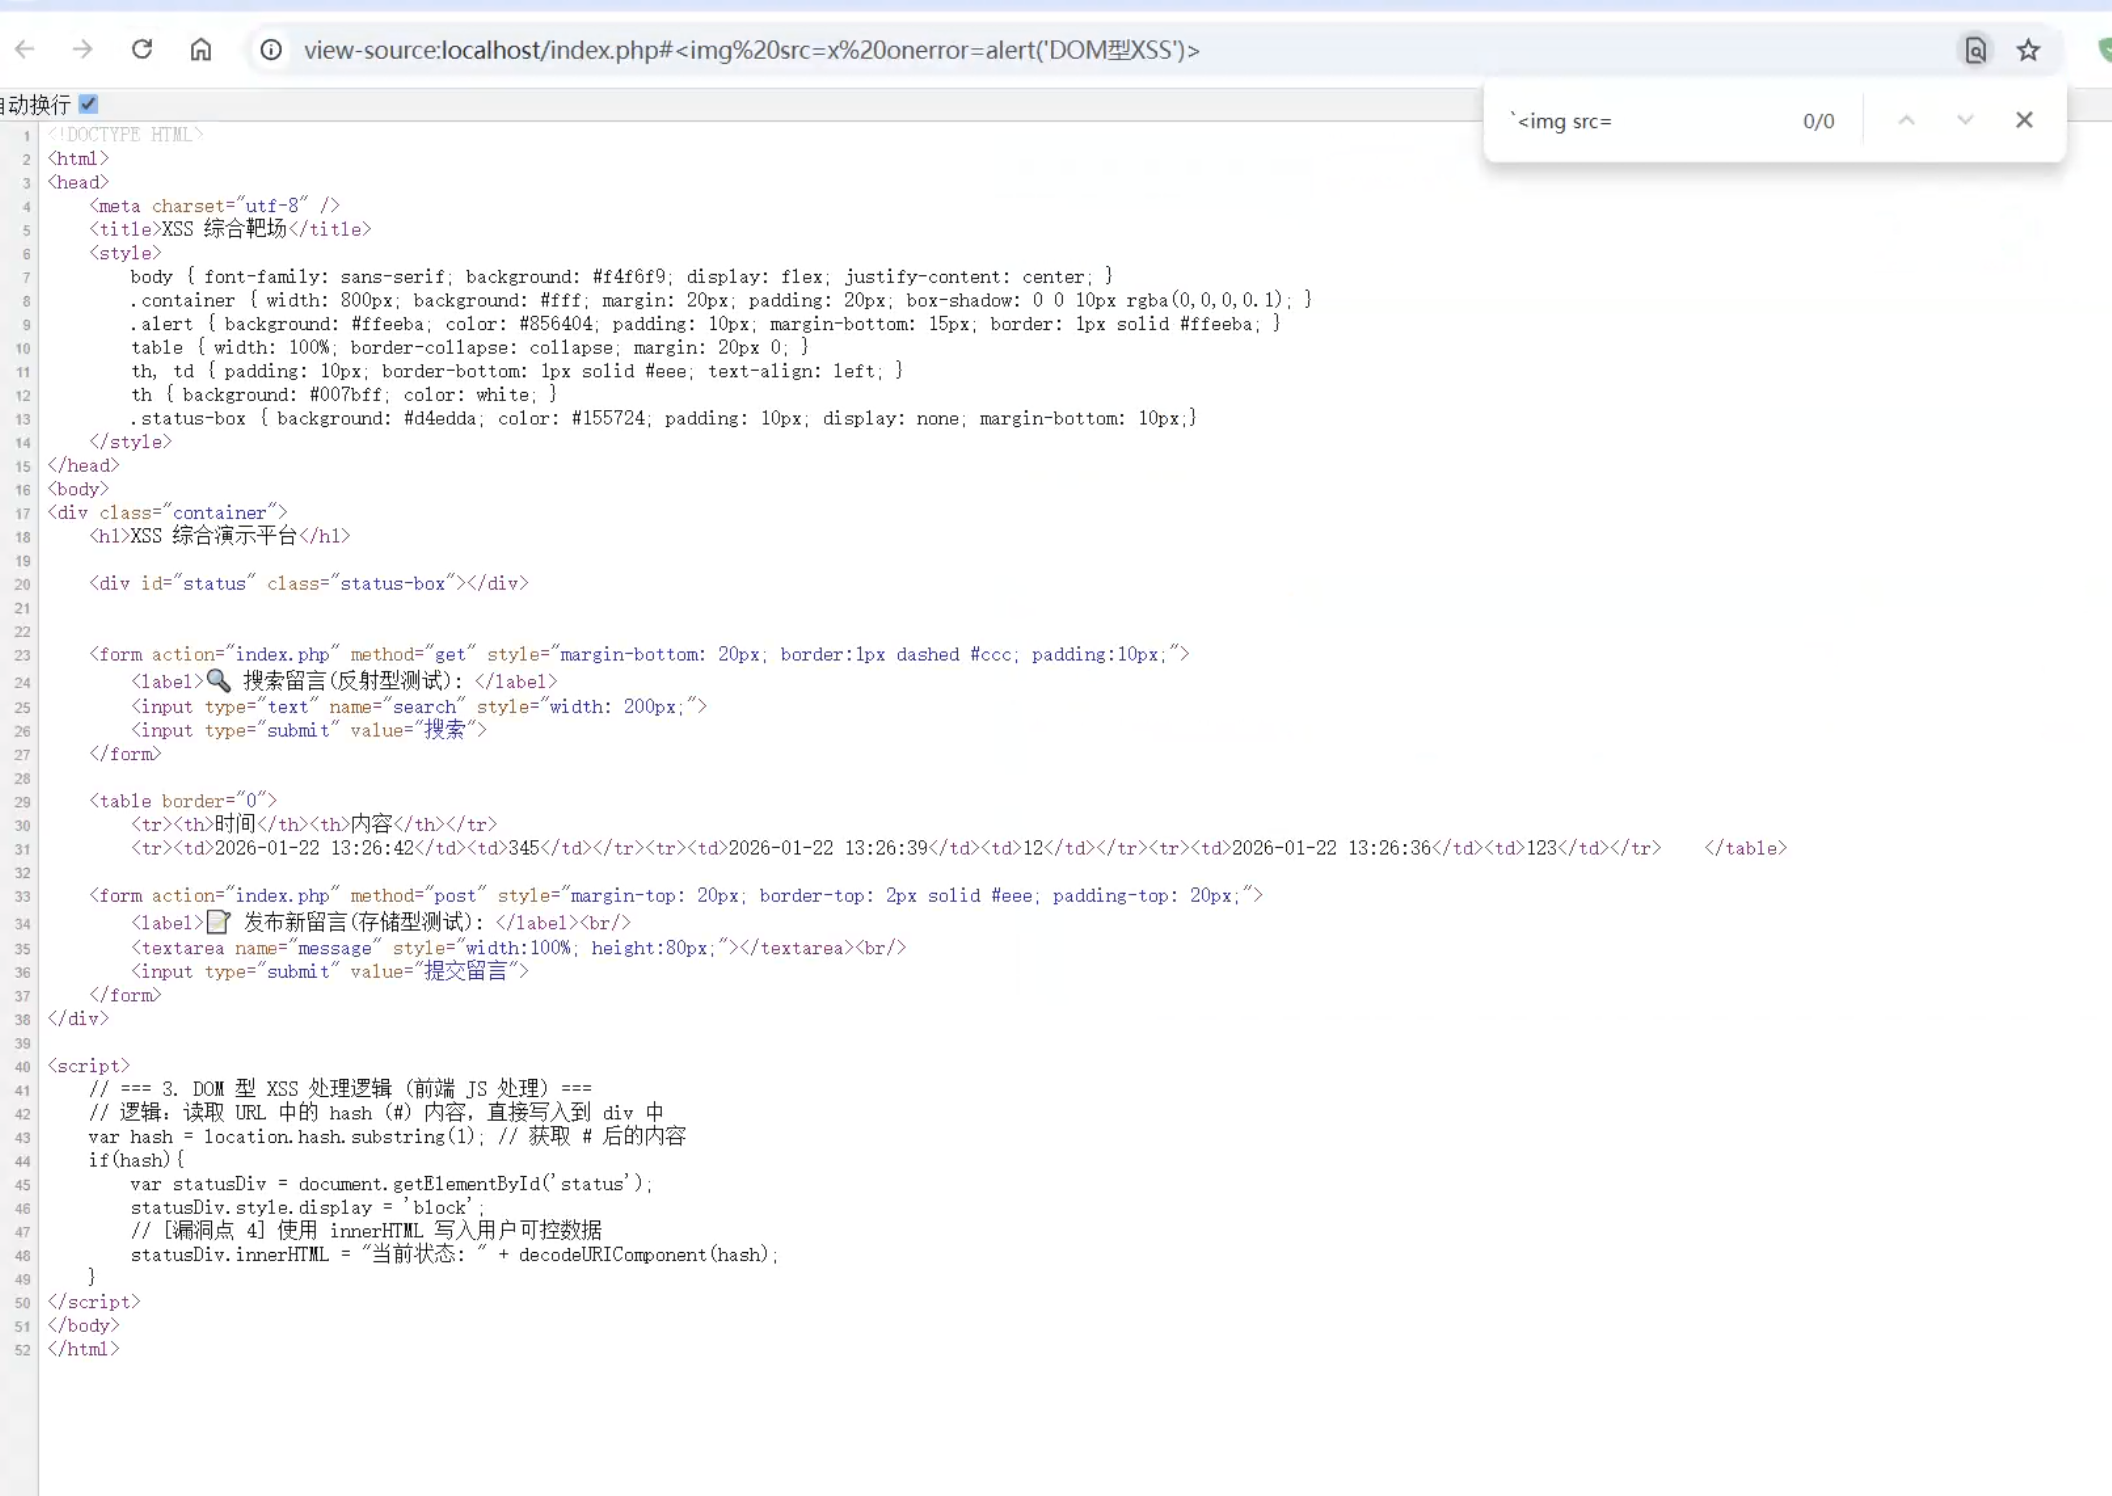Click the comment '=== 3. DOM 型 XSS 处理逻辑'
The height and width of the screenshot is (1496, 2112).
click(x=340, y=1089)
